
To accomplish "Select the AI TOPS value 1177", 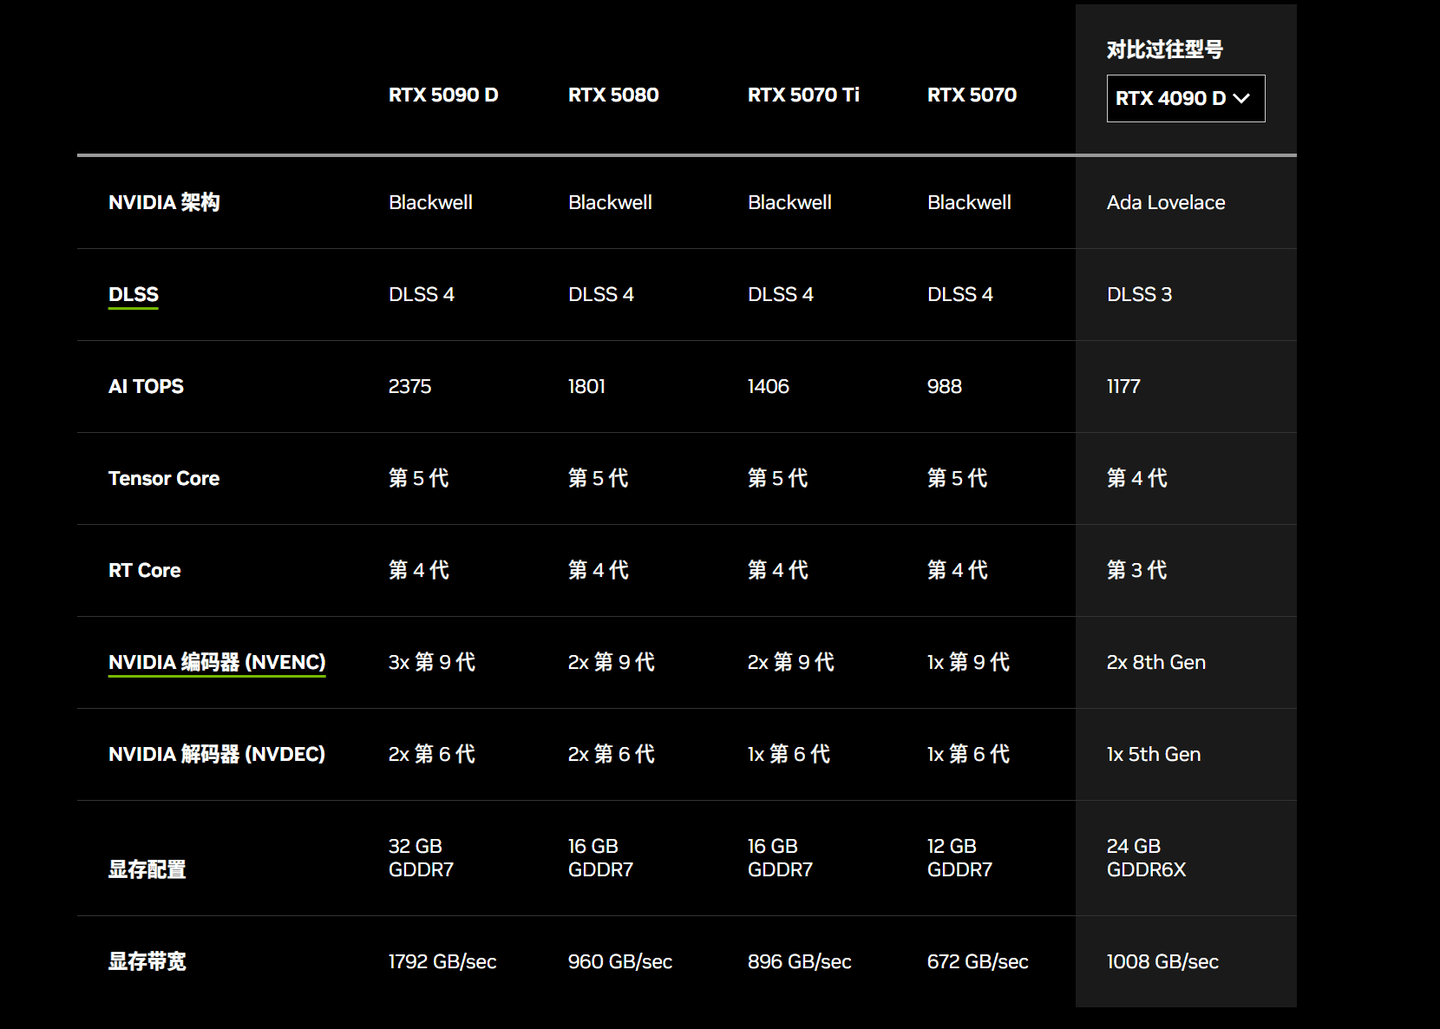I will 1123,386.
